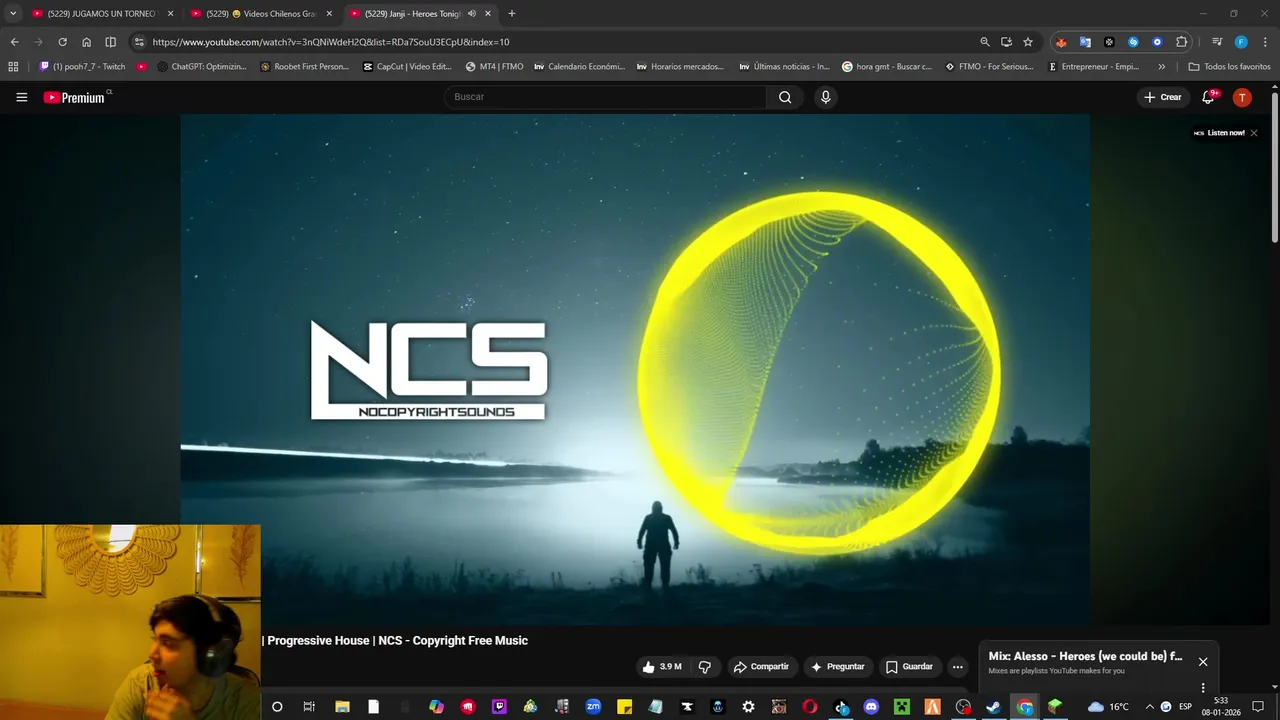The height and width of the screenshot is (720, 1280).
Task: Save the video with the Guardar button
Action: (908, 667)
